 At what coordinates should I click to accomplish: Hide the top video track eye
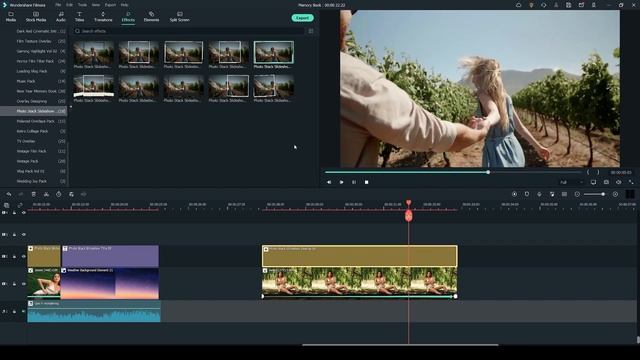click(x=24, y=213)
